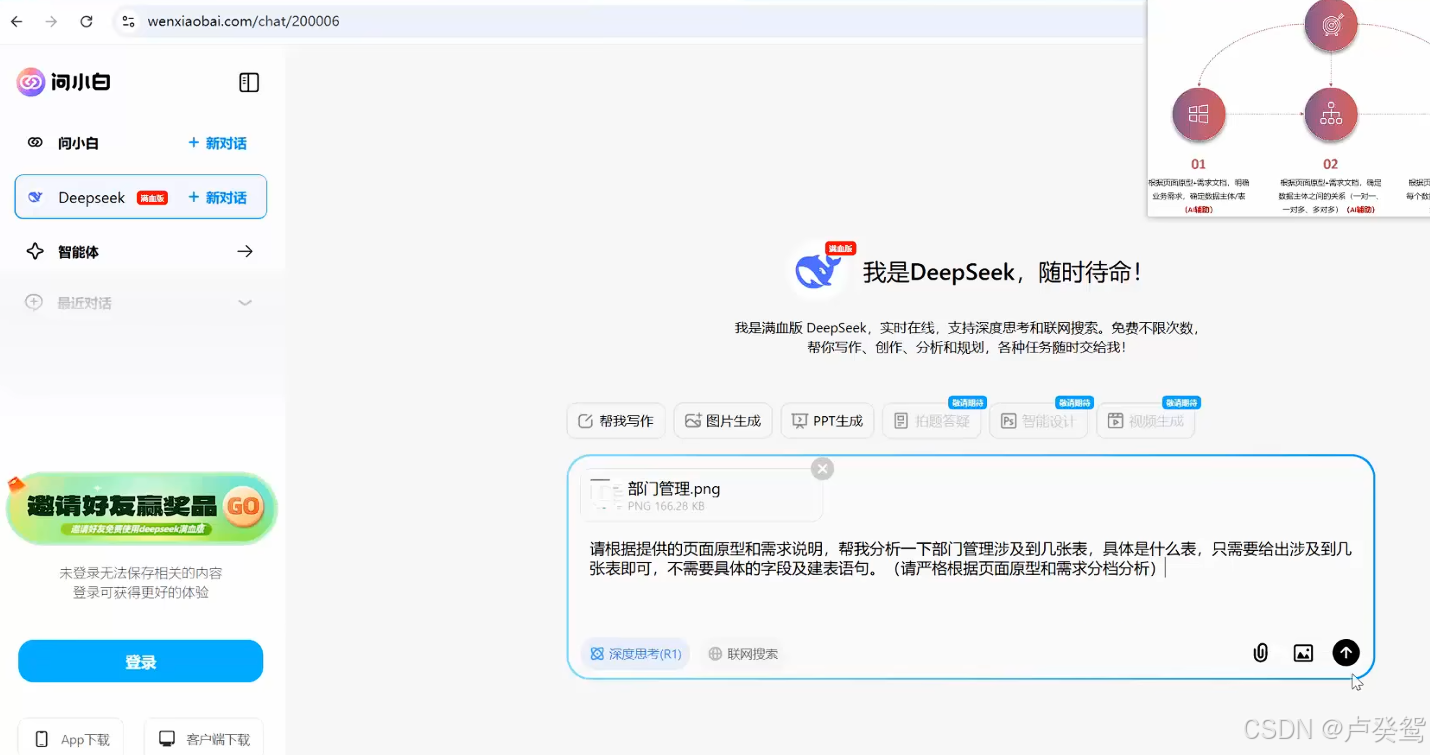
Task: Click the 未登录无法保存相关的内容 notice text
Action: point(141,573)
